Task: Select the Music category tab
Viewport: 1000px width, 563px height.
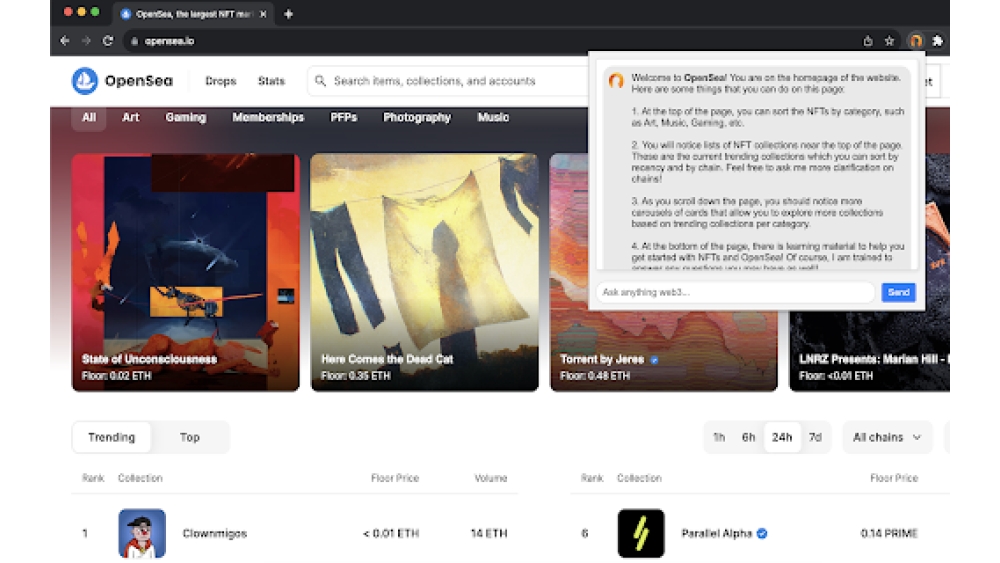Action: 493,117
